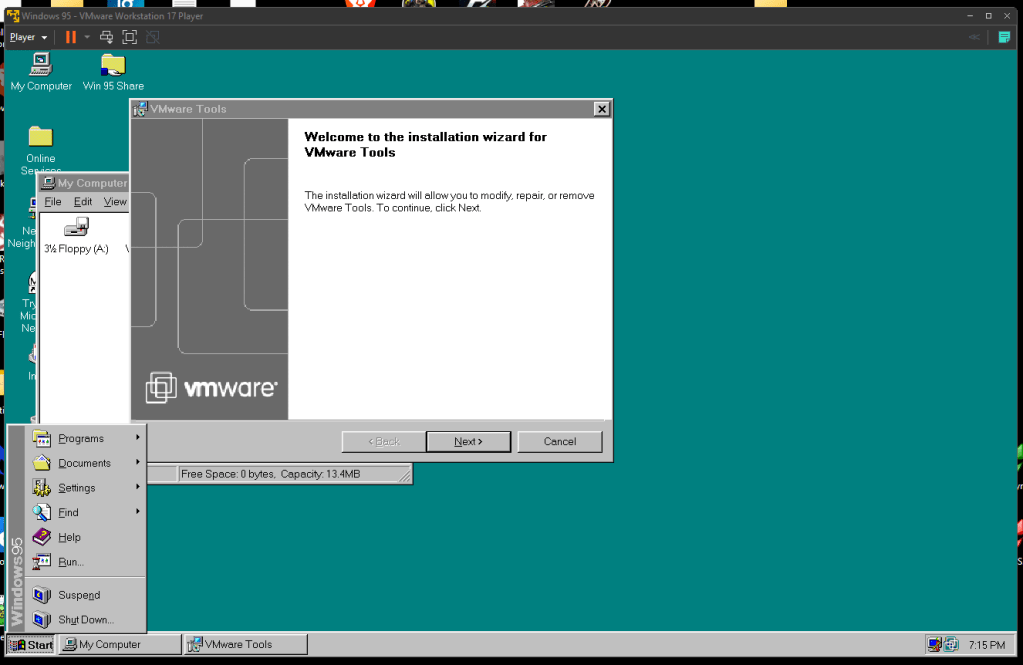Expand the Programs submenu in Start menu
The image size is (1023, 665).
coord(81,438)
